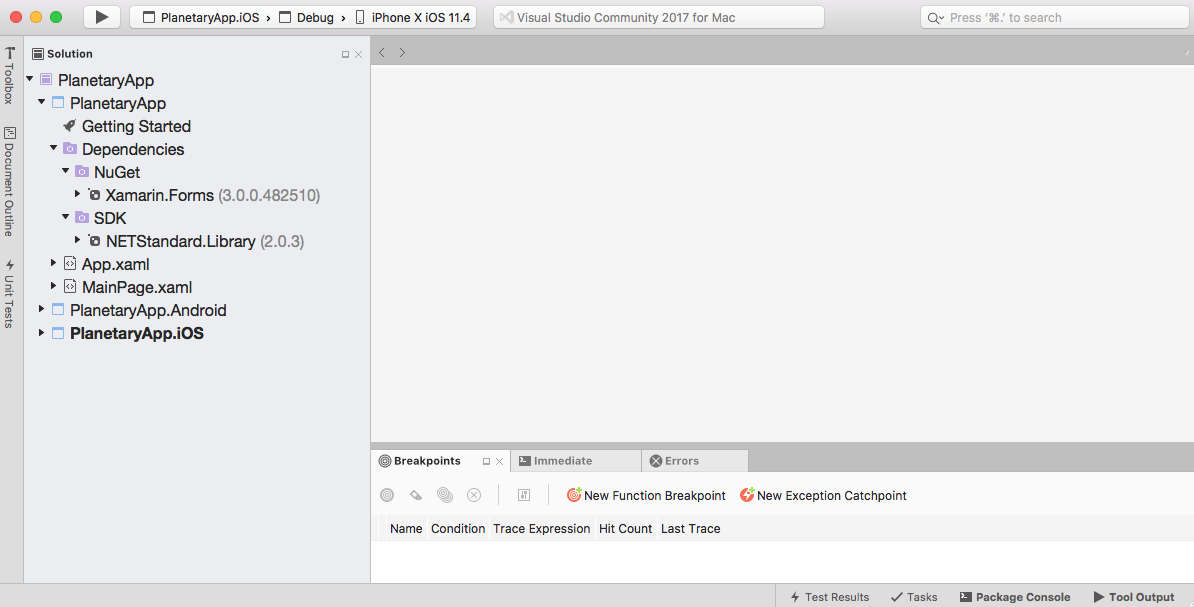
Task: Expand the MainPage.xaml file node
Action: (53, 286)
